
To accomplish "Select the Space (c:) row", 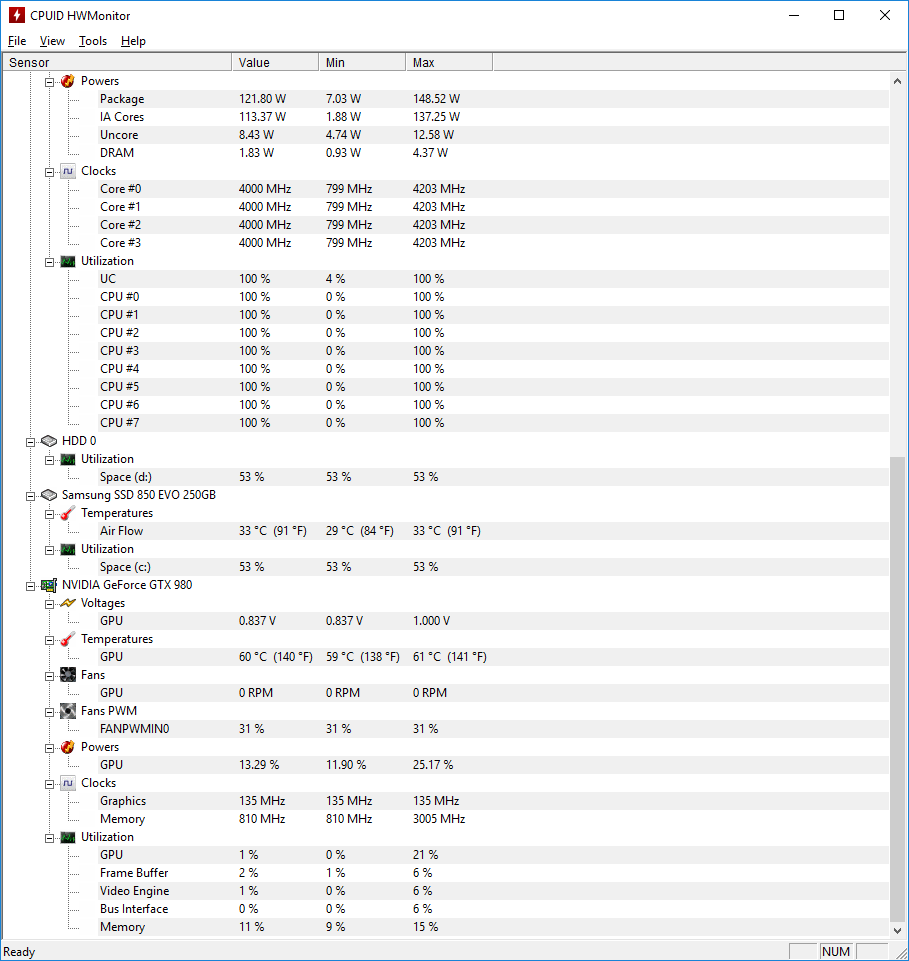I will (493, 567).
